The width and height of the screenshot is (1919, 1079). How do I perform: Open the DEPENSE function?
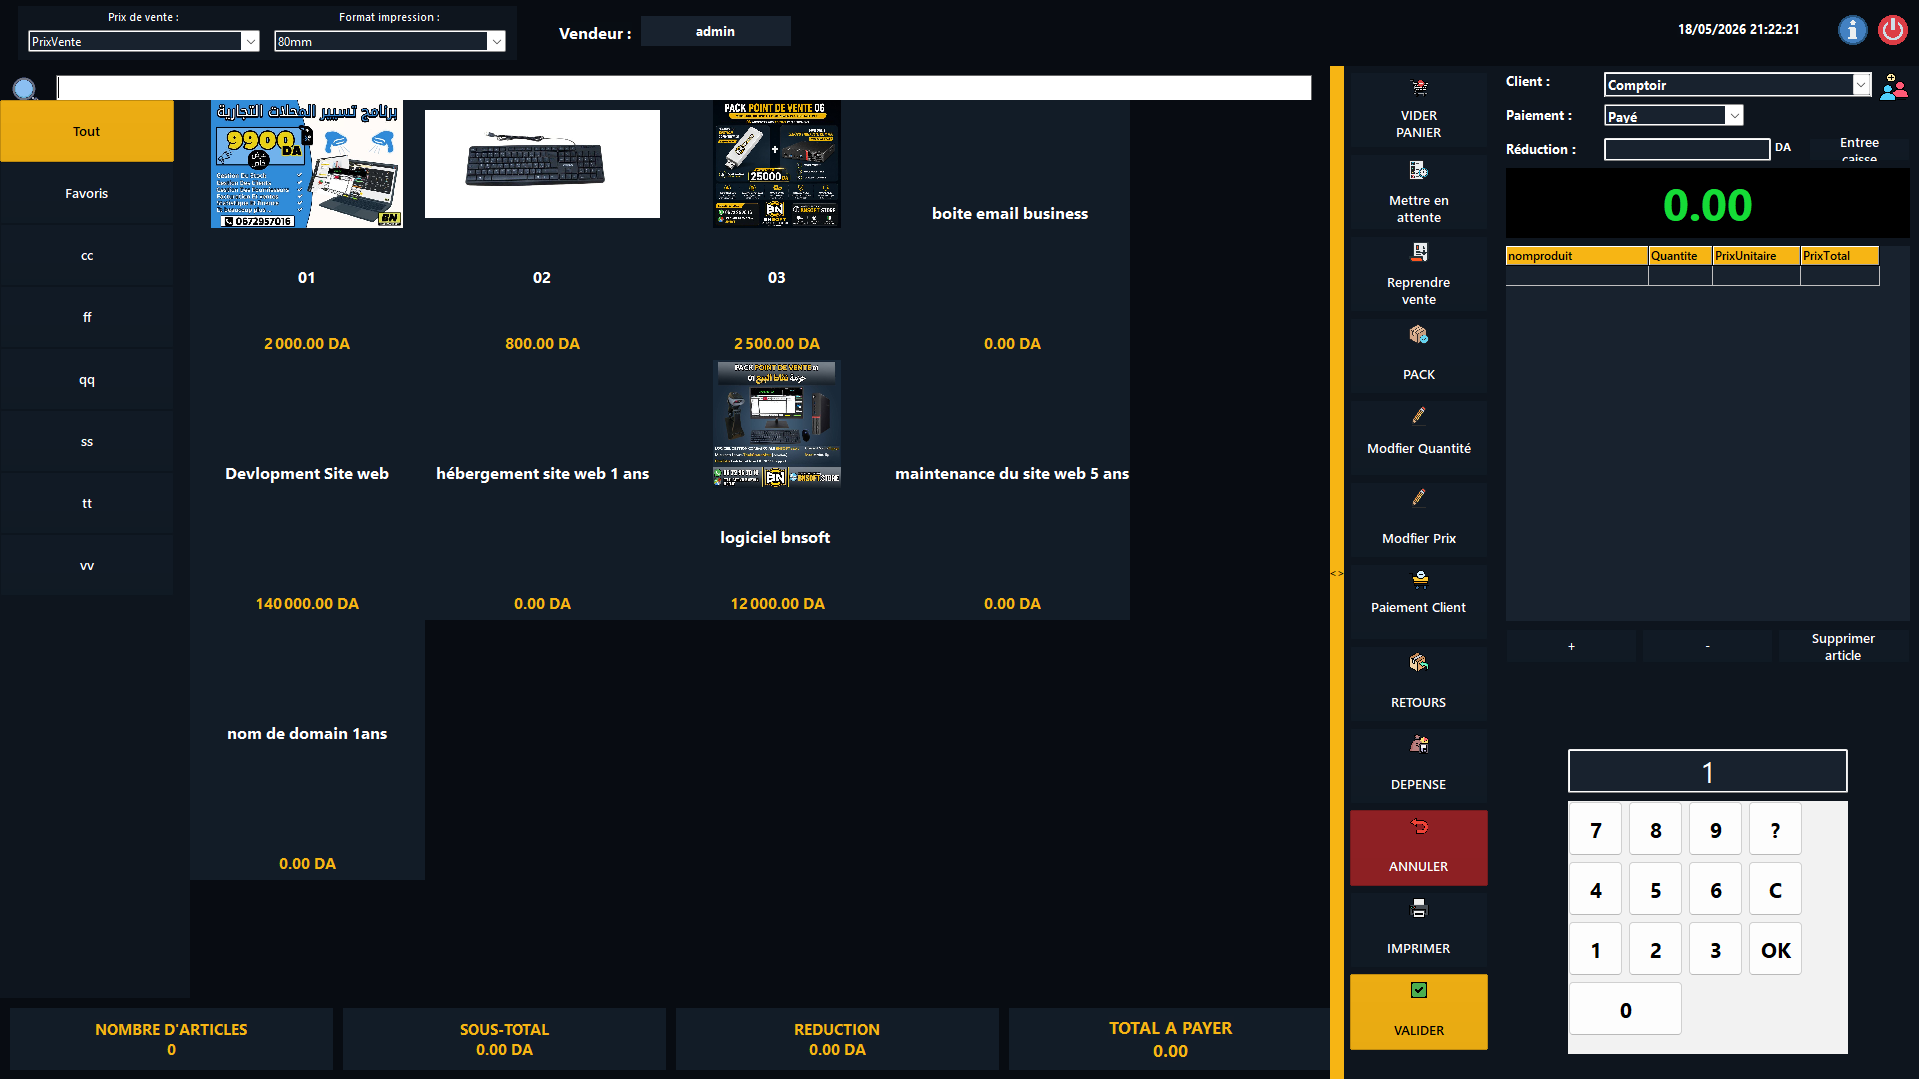pos(1418,766)
